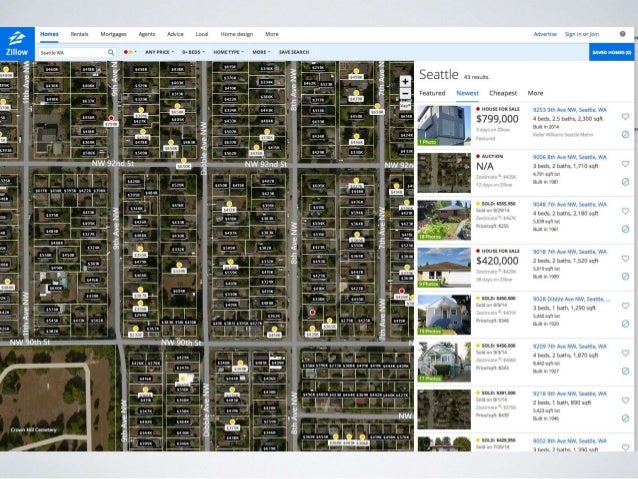Open the Mortgages tab
The height and width of the screenshot is (479, 638).
coord(114,34)
